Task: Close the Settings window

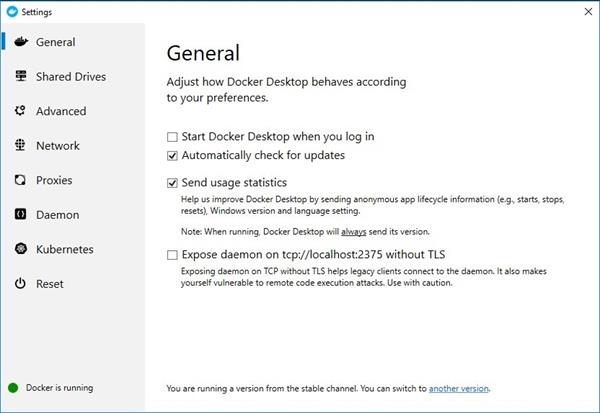Action: pyautogui.click(x=583, y=12)
